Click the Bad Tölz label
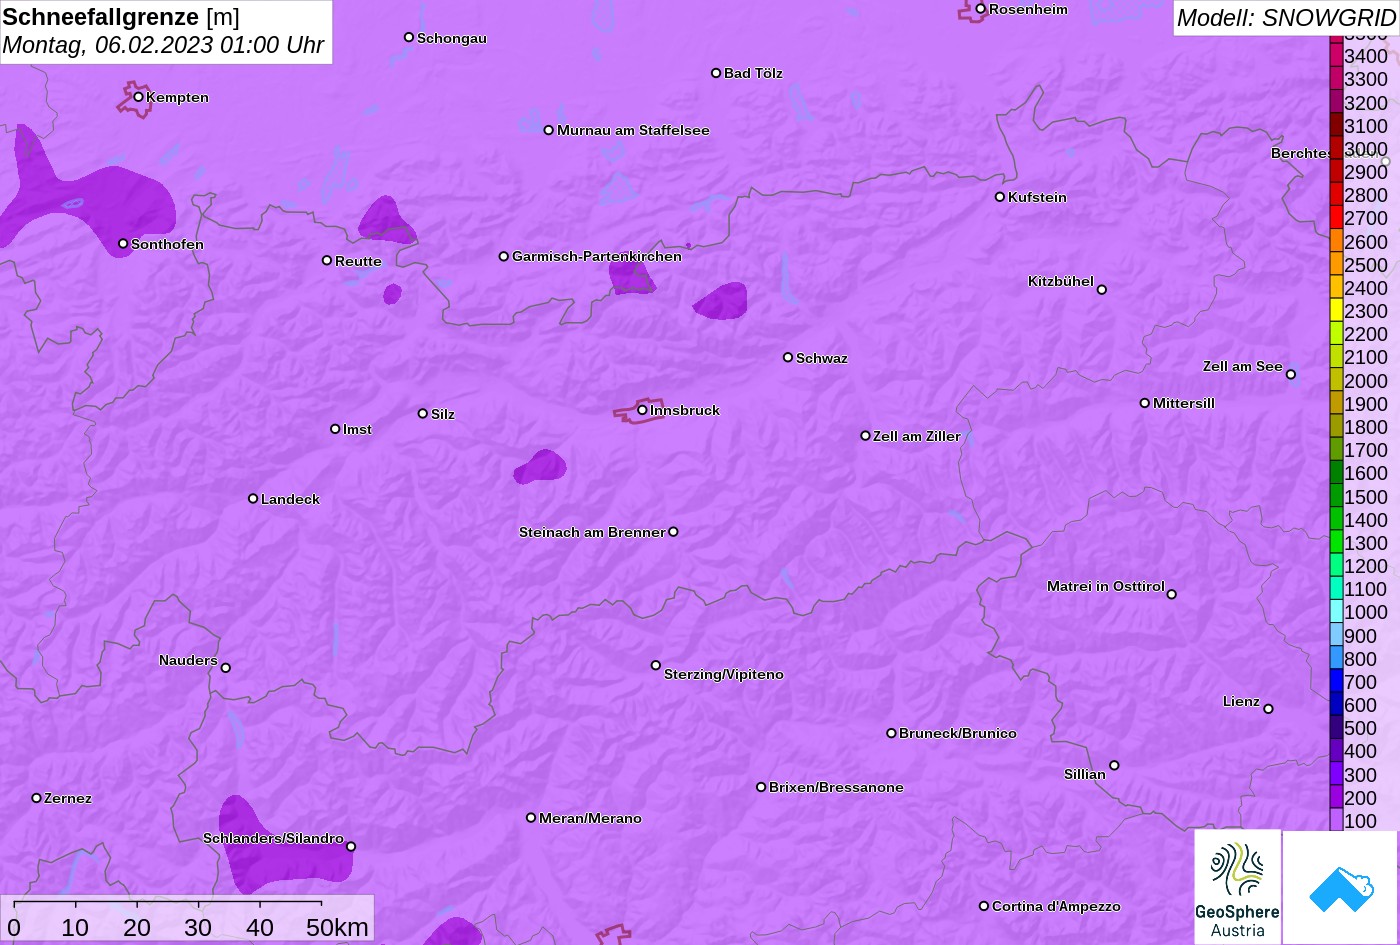 click(x=754, y=73)
